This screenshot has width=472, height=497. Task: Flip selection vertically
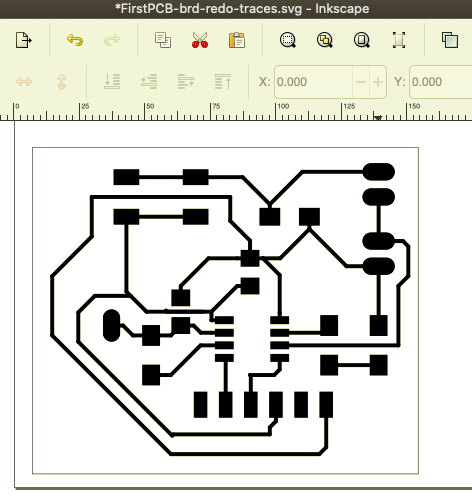pyautogui.click(x=61, y=82)
